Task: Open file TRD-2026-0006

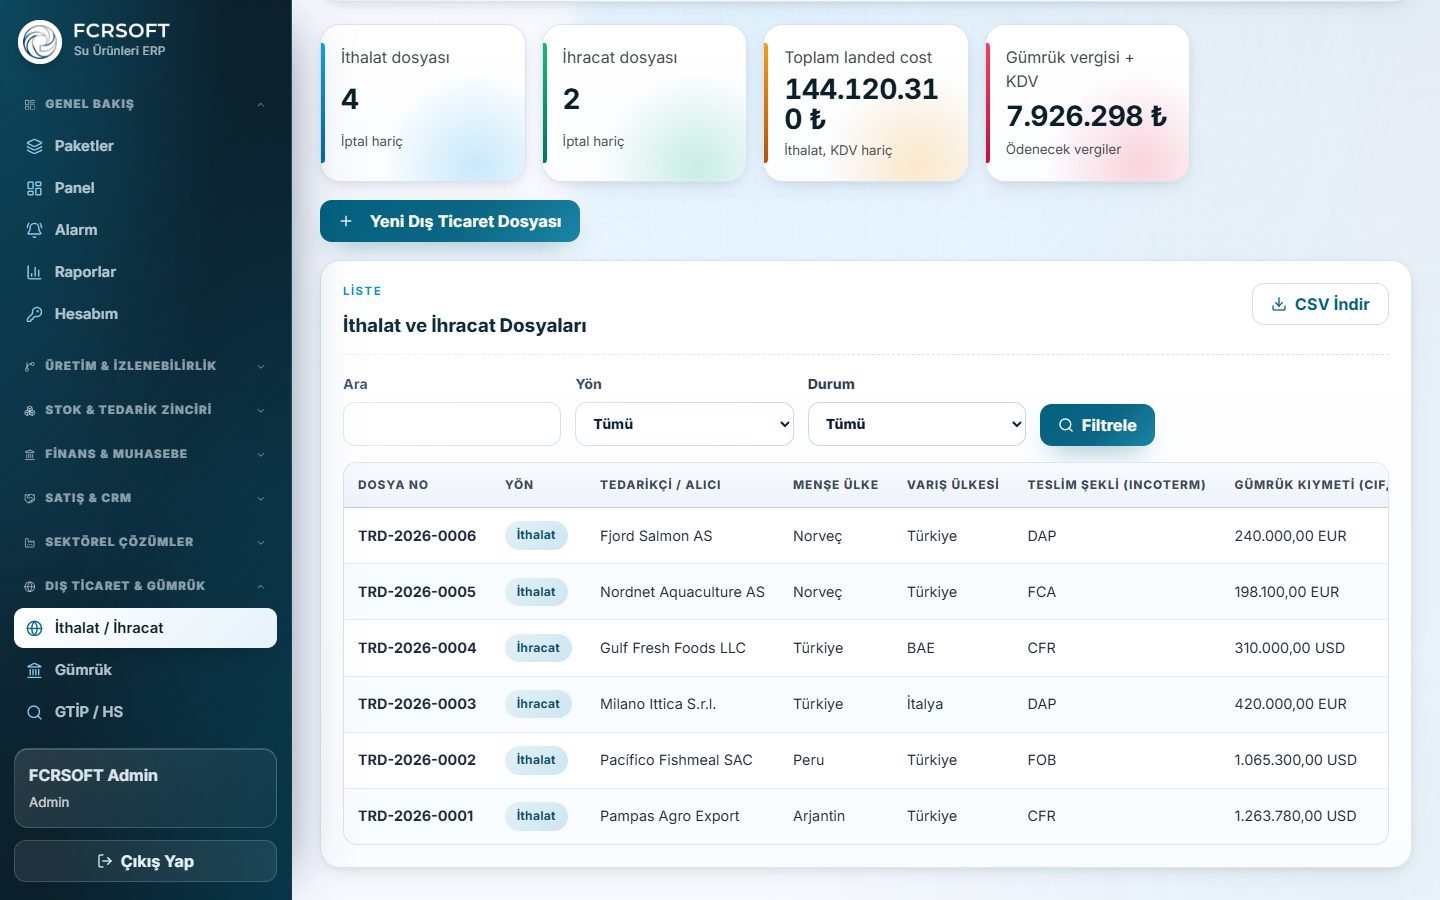Action: pyautogui.click(x=417, y=536)
